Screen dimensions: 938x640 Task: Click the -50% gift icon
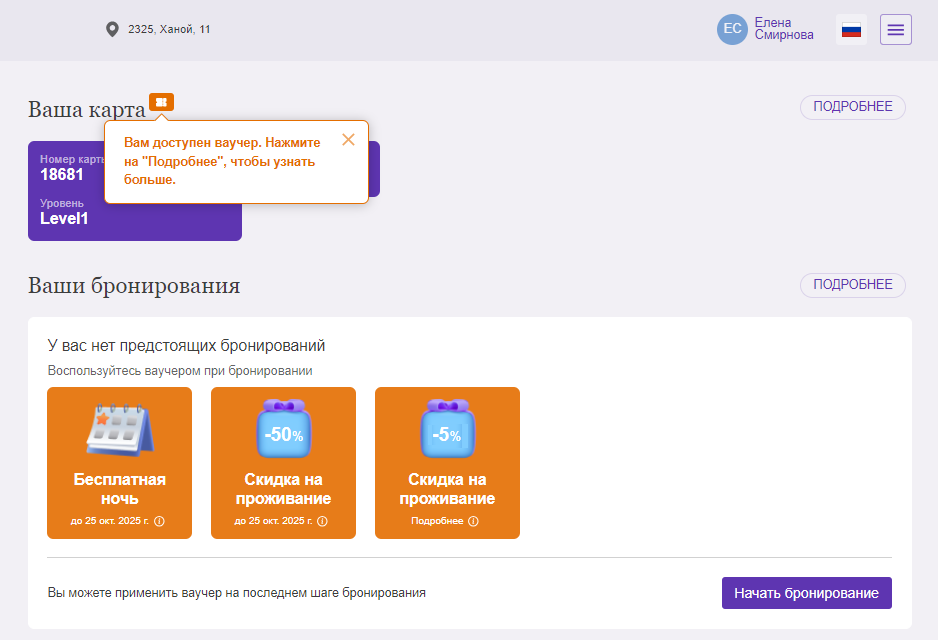284,429
